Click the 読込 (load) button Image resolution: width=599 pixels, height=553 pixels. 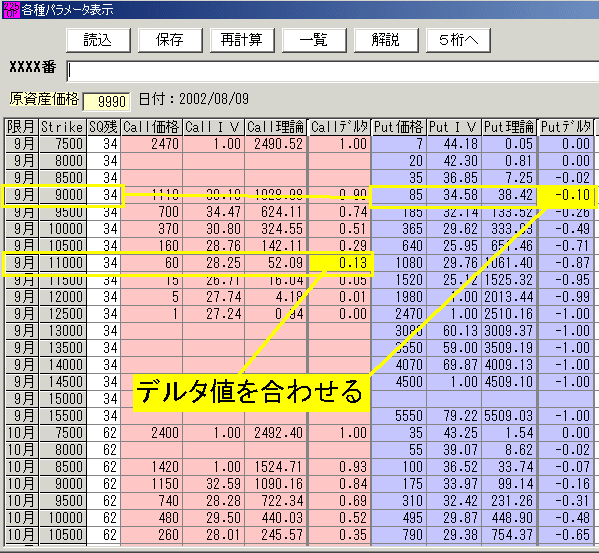[98, 40]
